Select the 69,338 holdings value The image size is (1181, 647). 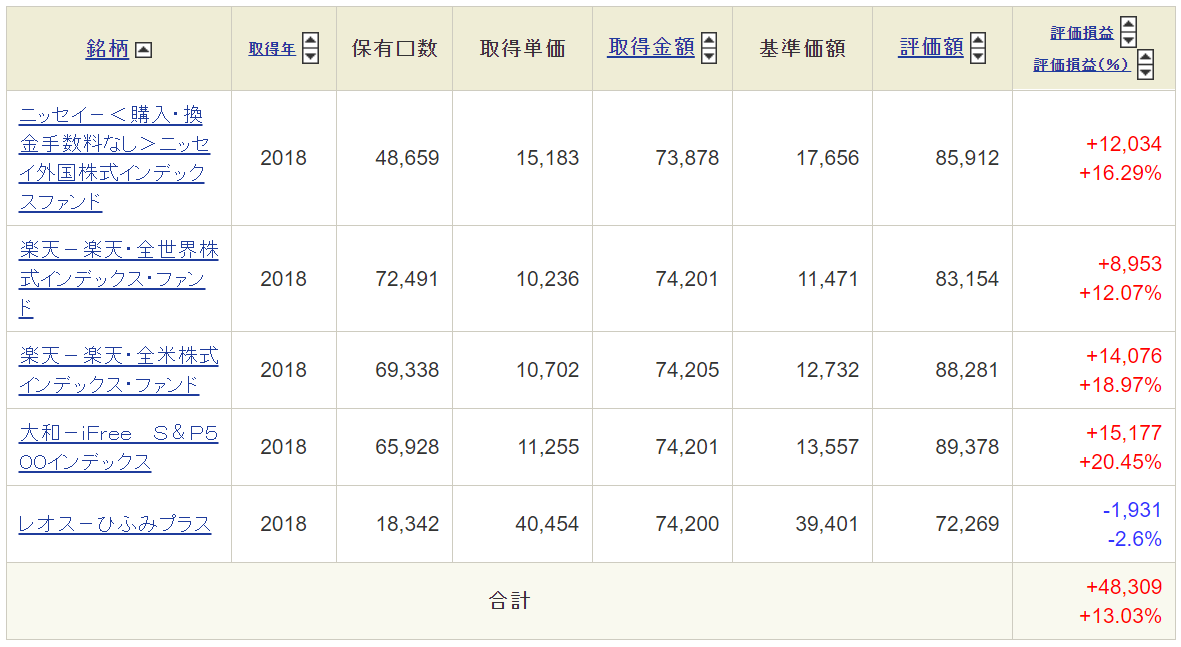[x=407, y=370]
